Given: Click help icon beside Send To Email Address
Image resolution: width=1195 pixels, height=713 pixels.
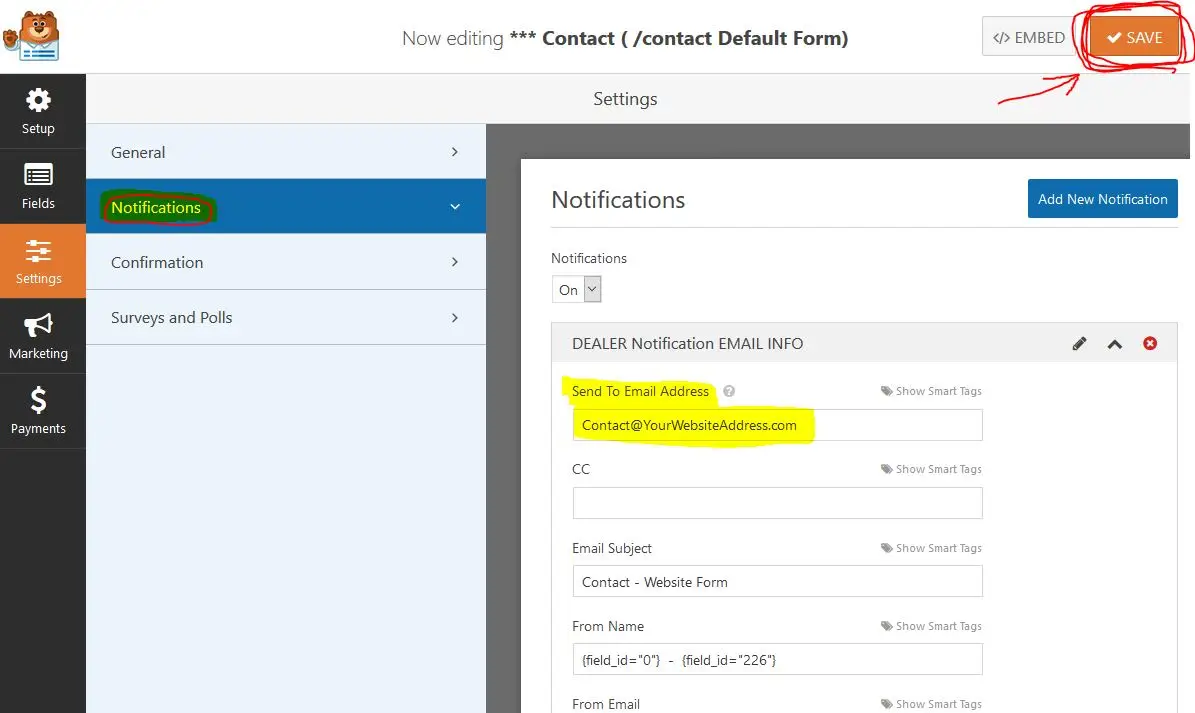Looking at the screenshot, I should click(729, 392).
